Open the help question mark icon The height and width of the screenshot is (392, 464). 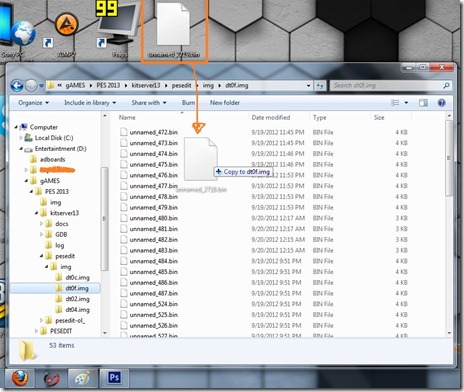[x=441, y=103]
